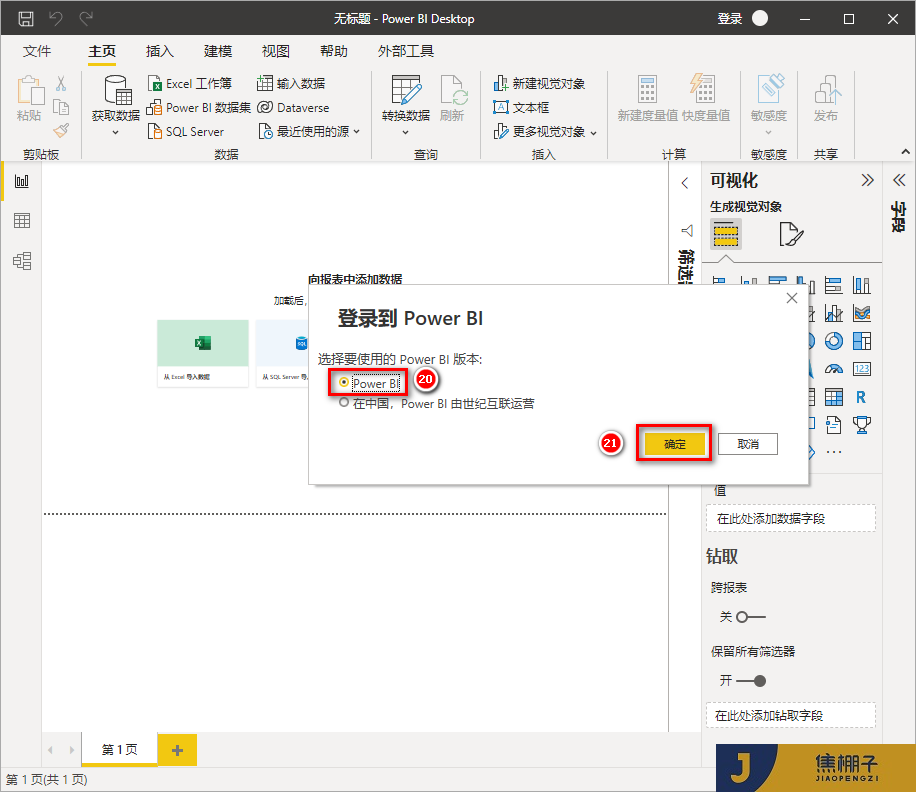Viewport: 916px width, 792px height.
Task: Open the 建模 ribbon tab
Action: (x=218, y=51)
